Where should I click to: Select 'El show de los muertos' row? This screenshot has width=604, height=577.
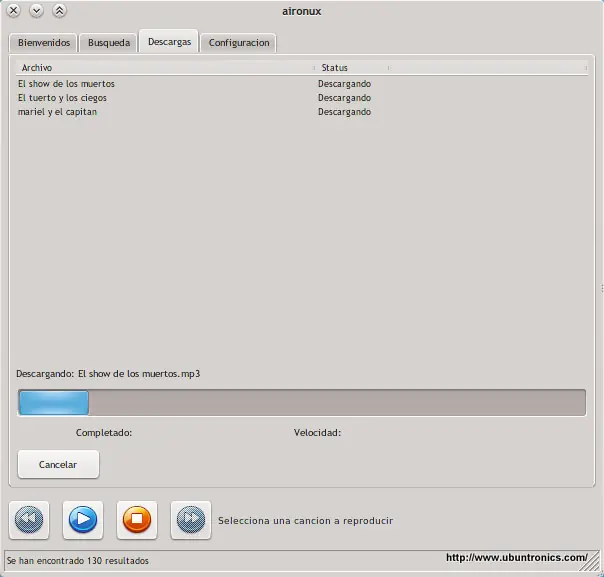click(x=302, y=84)
